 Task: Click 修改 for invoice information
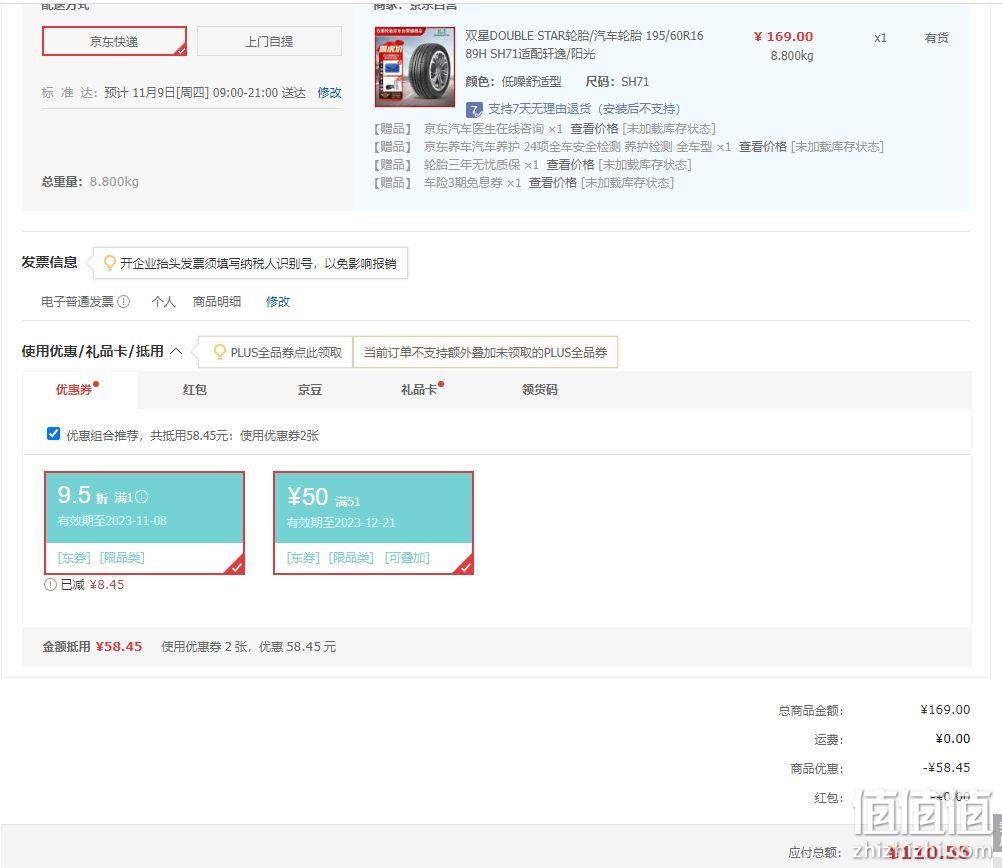(278, 301)
